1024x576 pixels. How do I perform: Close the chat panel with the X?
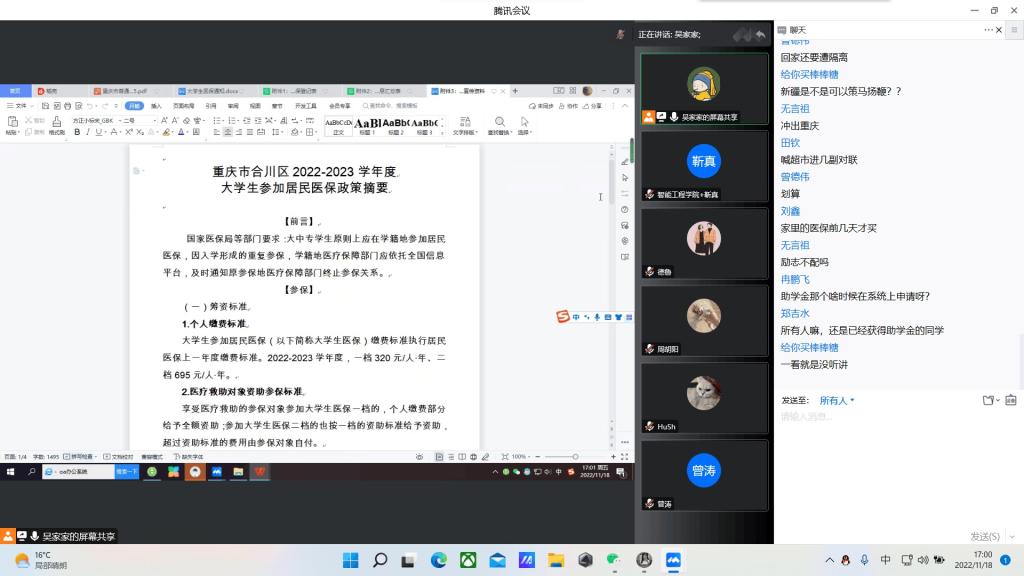[x=1000, y=31]
